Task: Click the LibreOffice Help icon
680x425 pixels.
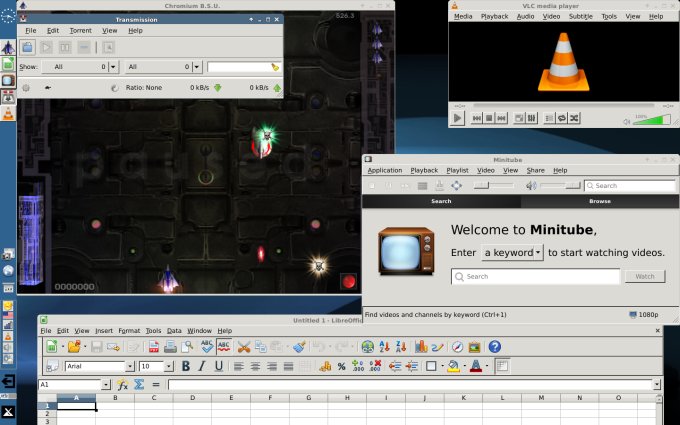Action: point(494,346)
